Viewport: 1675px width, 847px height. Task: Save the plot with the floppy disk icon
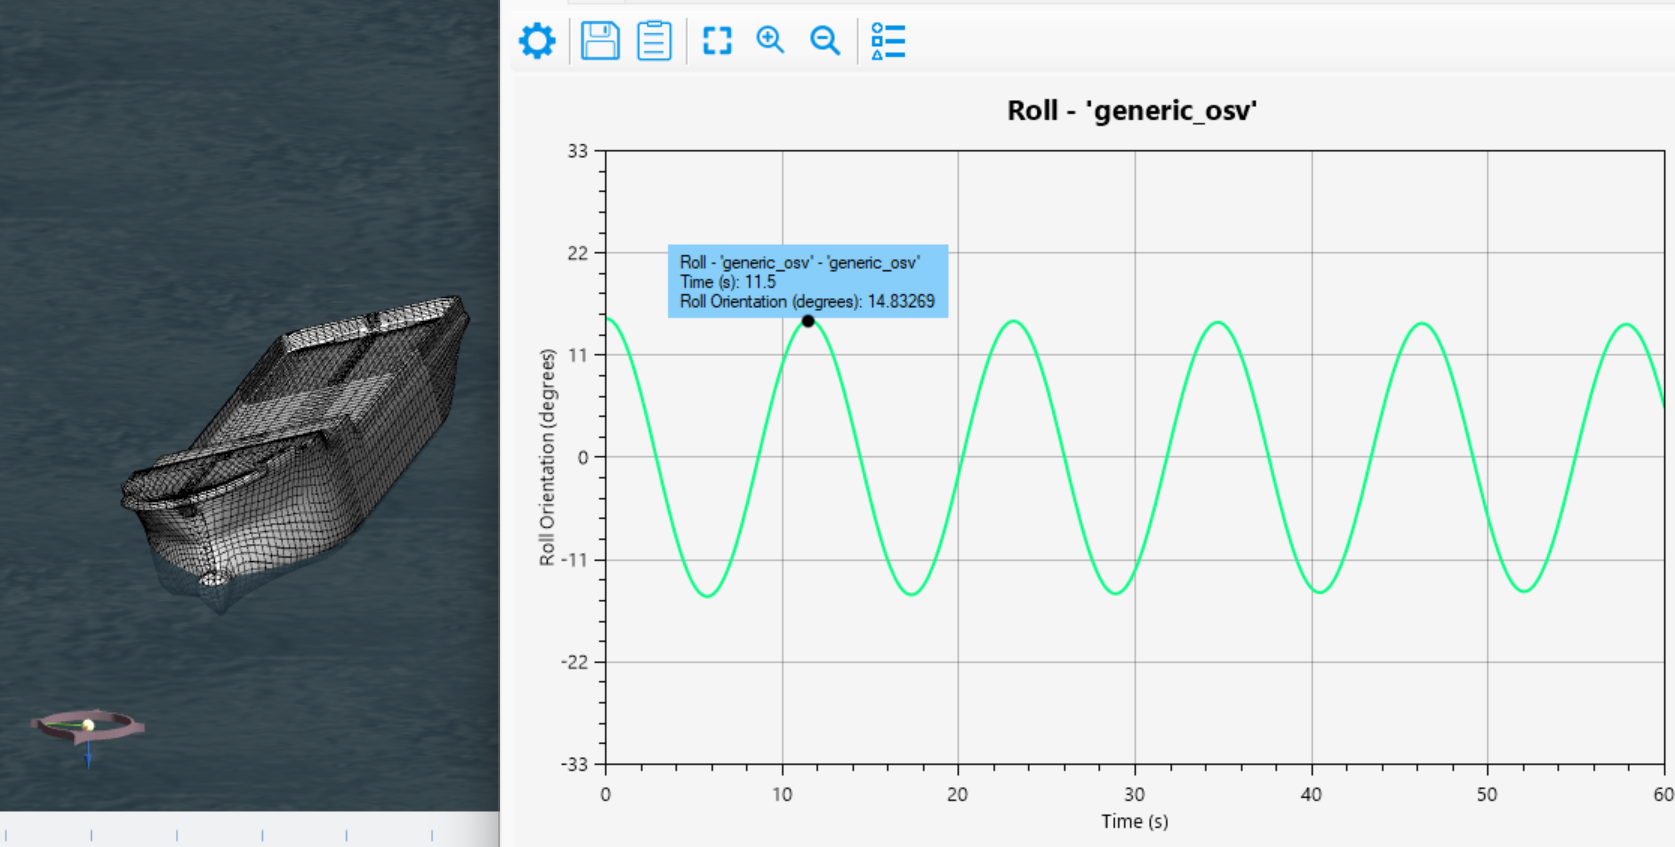pyautogui.click(x=600, y=41)
